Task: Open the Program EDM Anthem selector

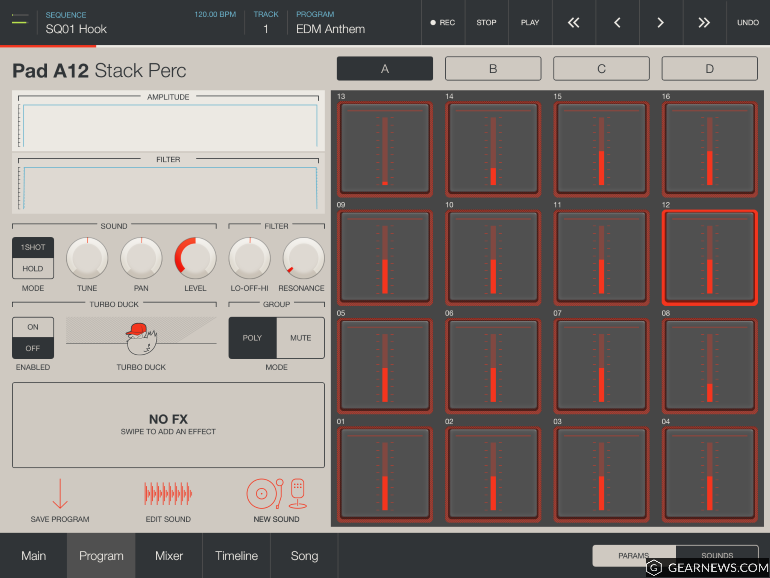Action: (x=330, y=23)
